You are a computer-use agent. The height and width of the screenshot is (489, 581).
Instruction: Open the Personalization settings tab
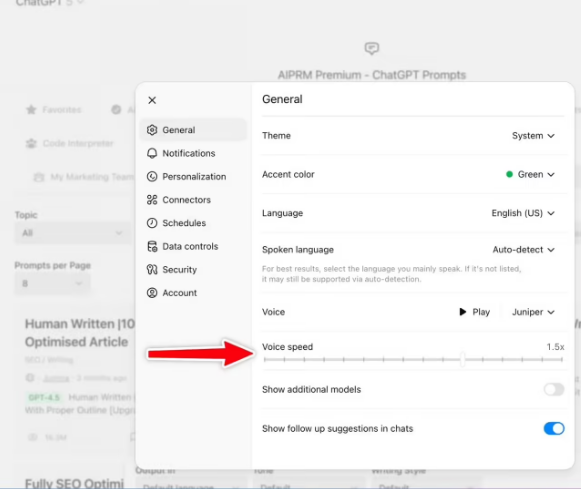point(193,177)
